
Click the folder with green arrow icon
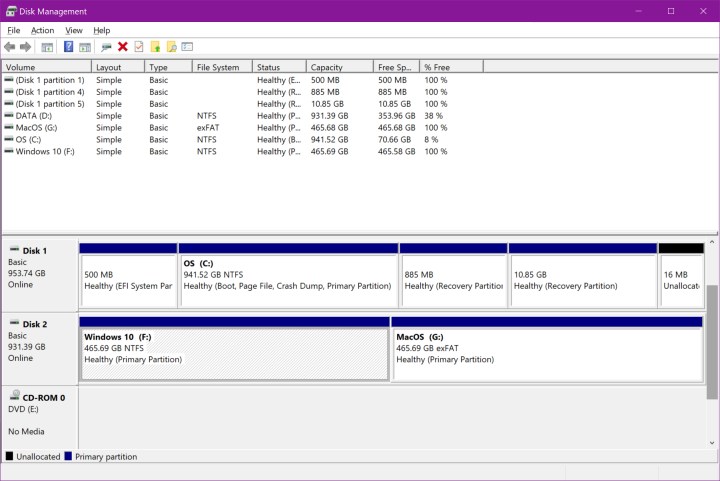coord(155,47)
